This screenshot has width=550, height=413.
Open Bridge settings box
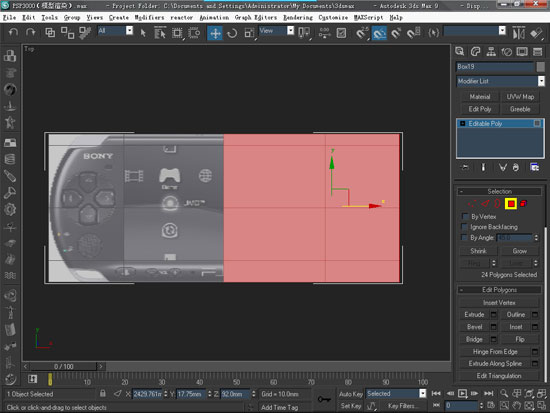pos(494,339)
